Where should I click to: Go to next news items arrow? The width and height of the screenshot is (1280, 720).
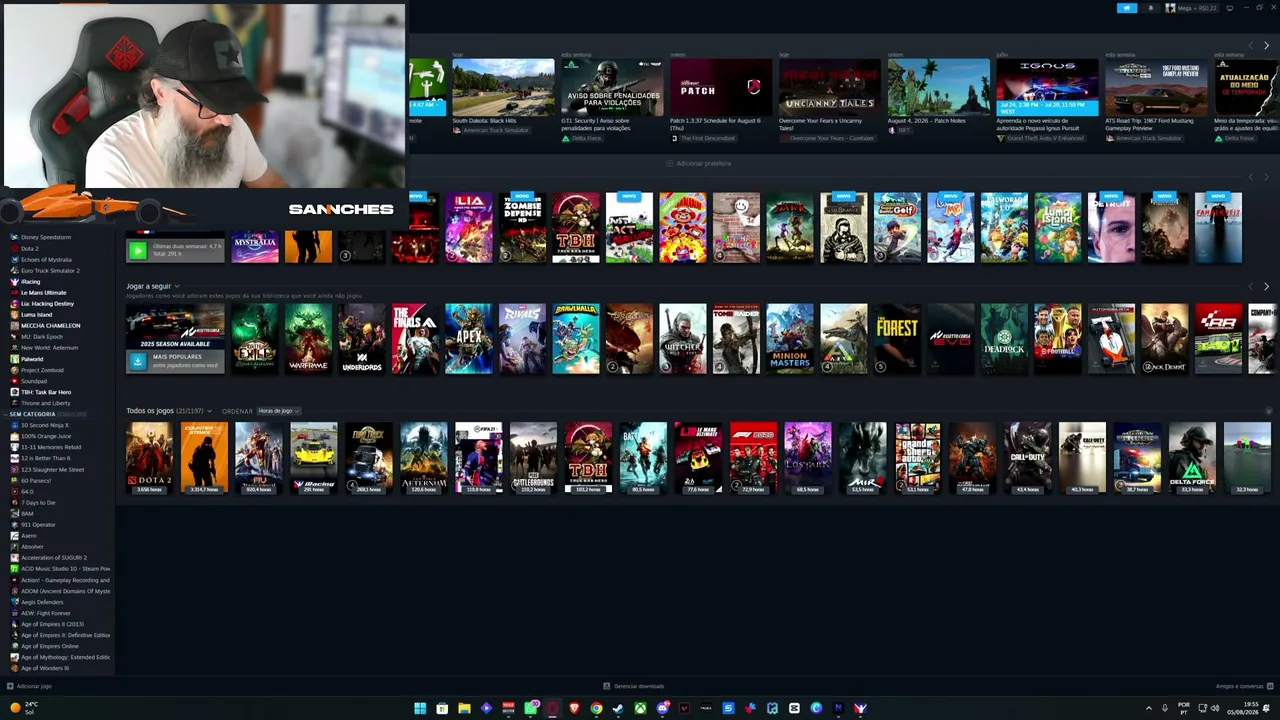coord(1266,46)
